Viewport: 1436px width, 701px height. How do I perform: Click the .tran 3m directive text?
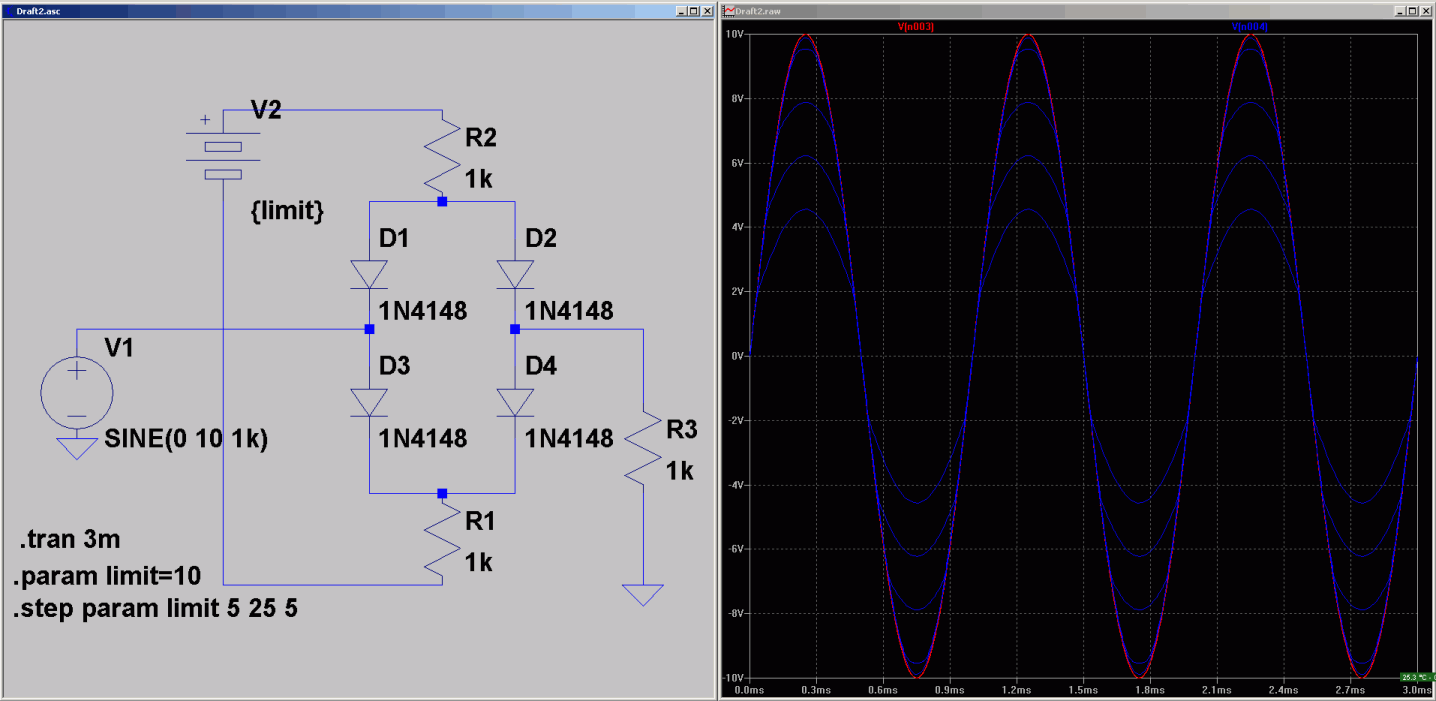coord(70,541)
